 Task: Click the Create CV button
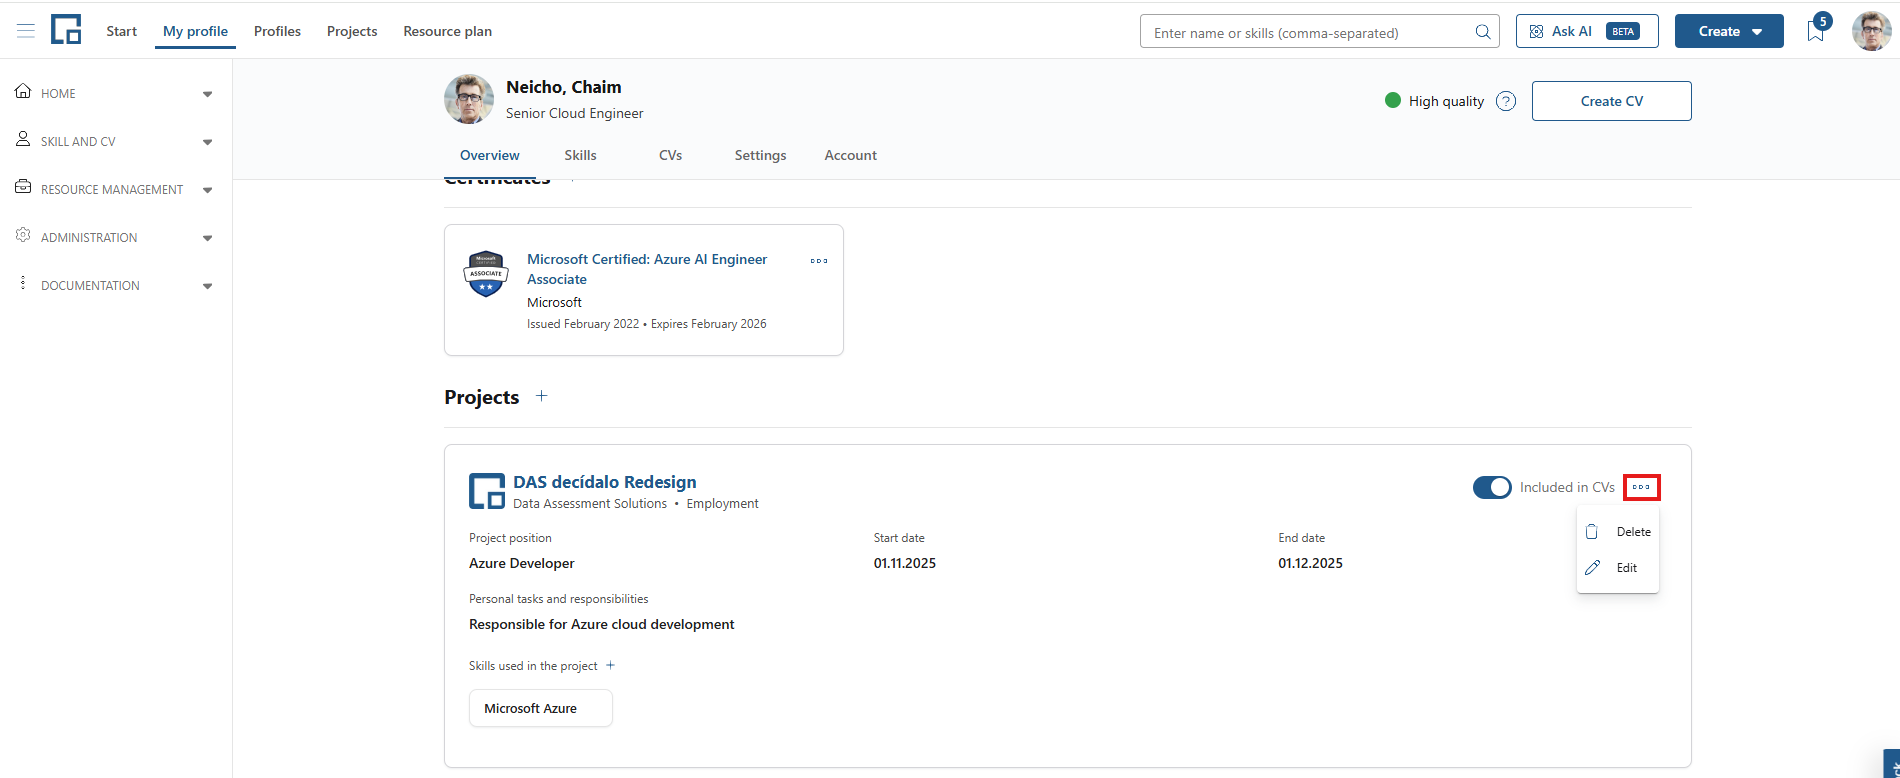click(1611, 101)
